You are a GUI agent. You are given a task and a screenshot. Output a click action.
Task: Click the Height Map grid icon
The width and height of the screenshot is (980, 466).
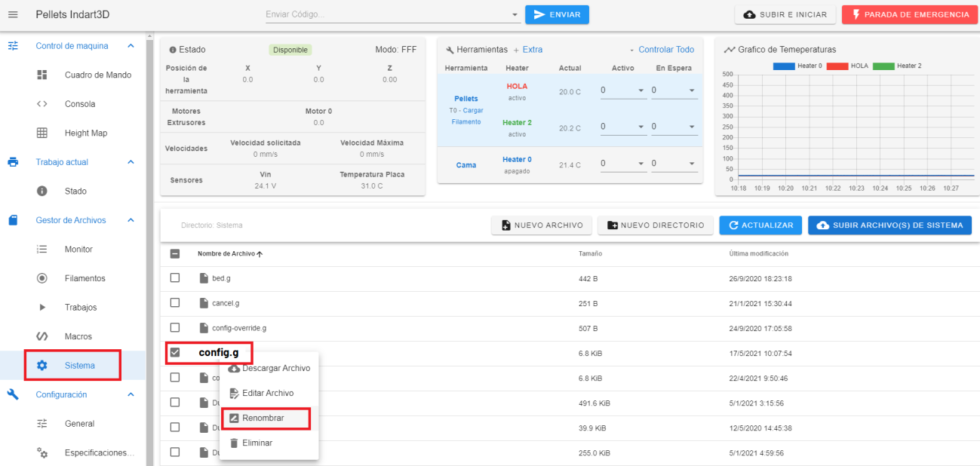[42, 133]
